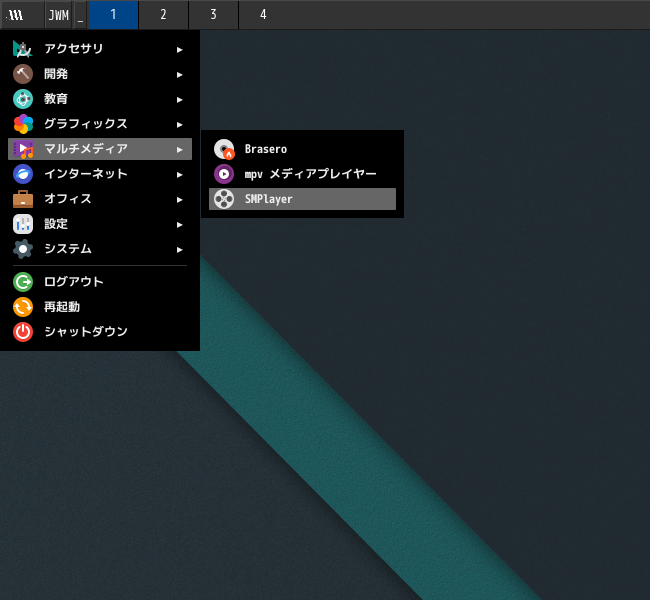Select the 教育 menu entry
Viewport: 650px width, 600px height.
coord(100,99)
